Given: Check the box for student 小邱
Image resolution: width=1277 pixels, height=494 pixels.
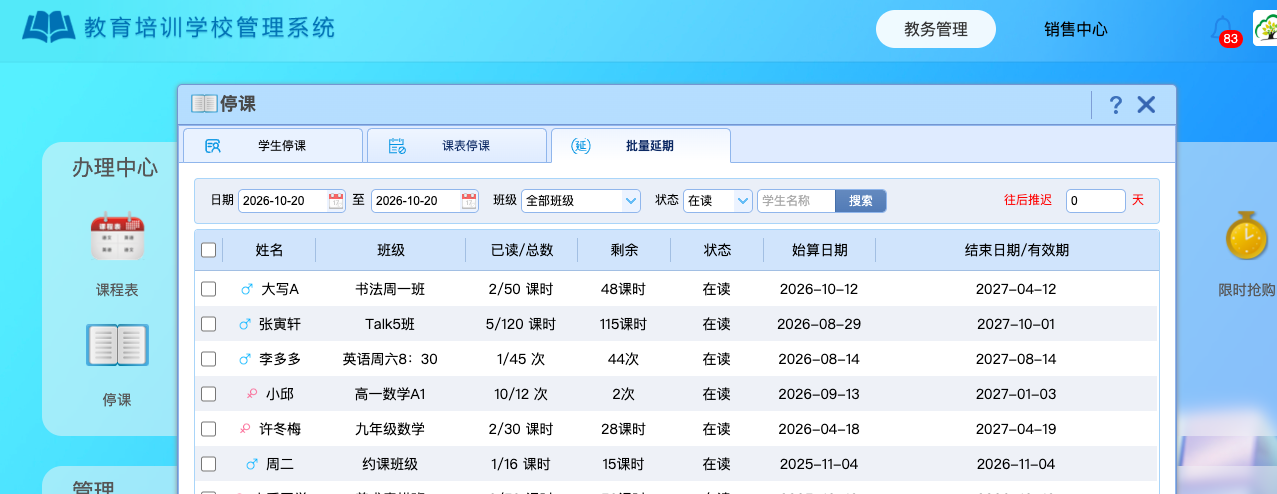Looking at the screenshot, I should pos(208,394).
